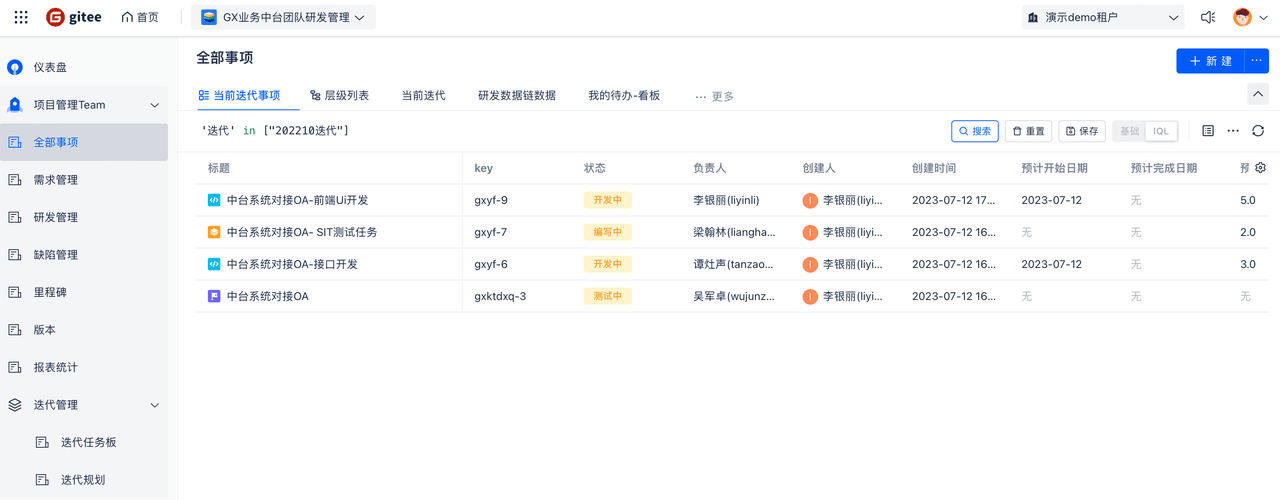Open the 中台系统对接OA-接口开发 item

pos(292,264)
